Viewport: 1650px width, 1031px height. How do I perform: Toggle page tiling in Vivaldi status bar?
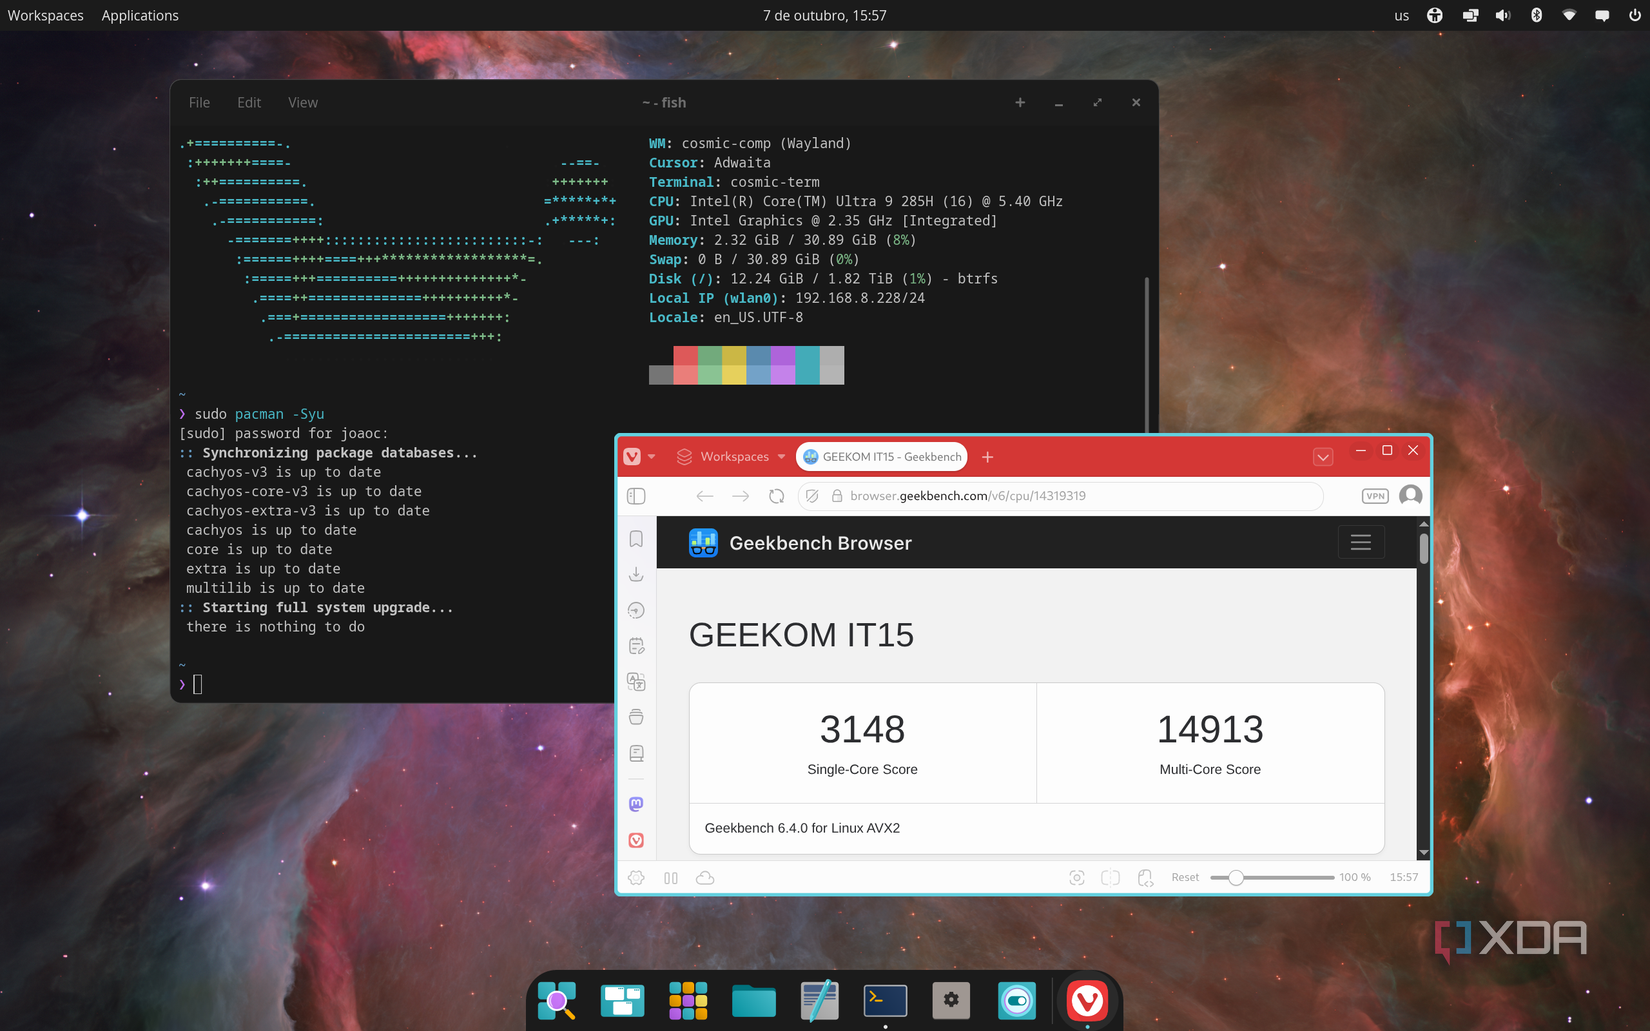point(1110,877)
